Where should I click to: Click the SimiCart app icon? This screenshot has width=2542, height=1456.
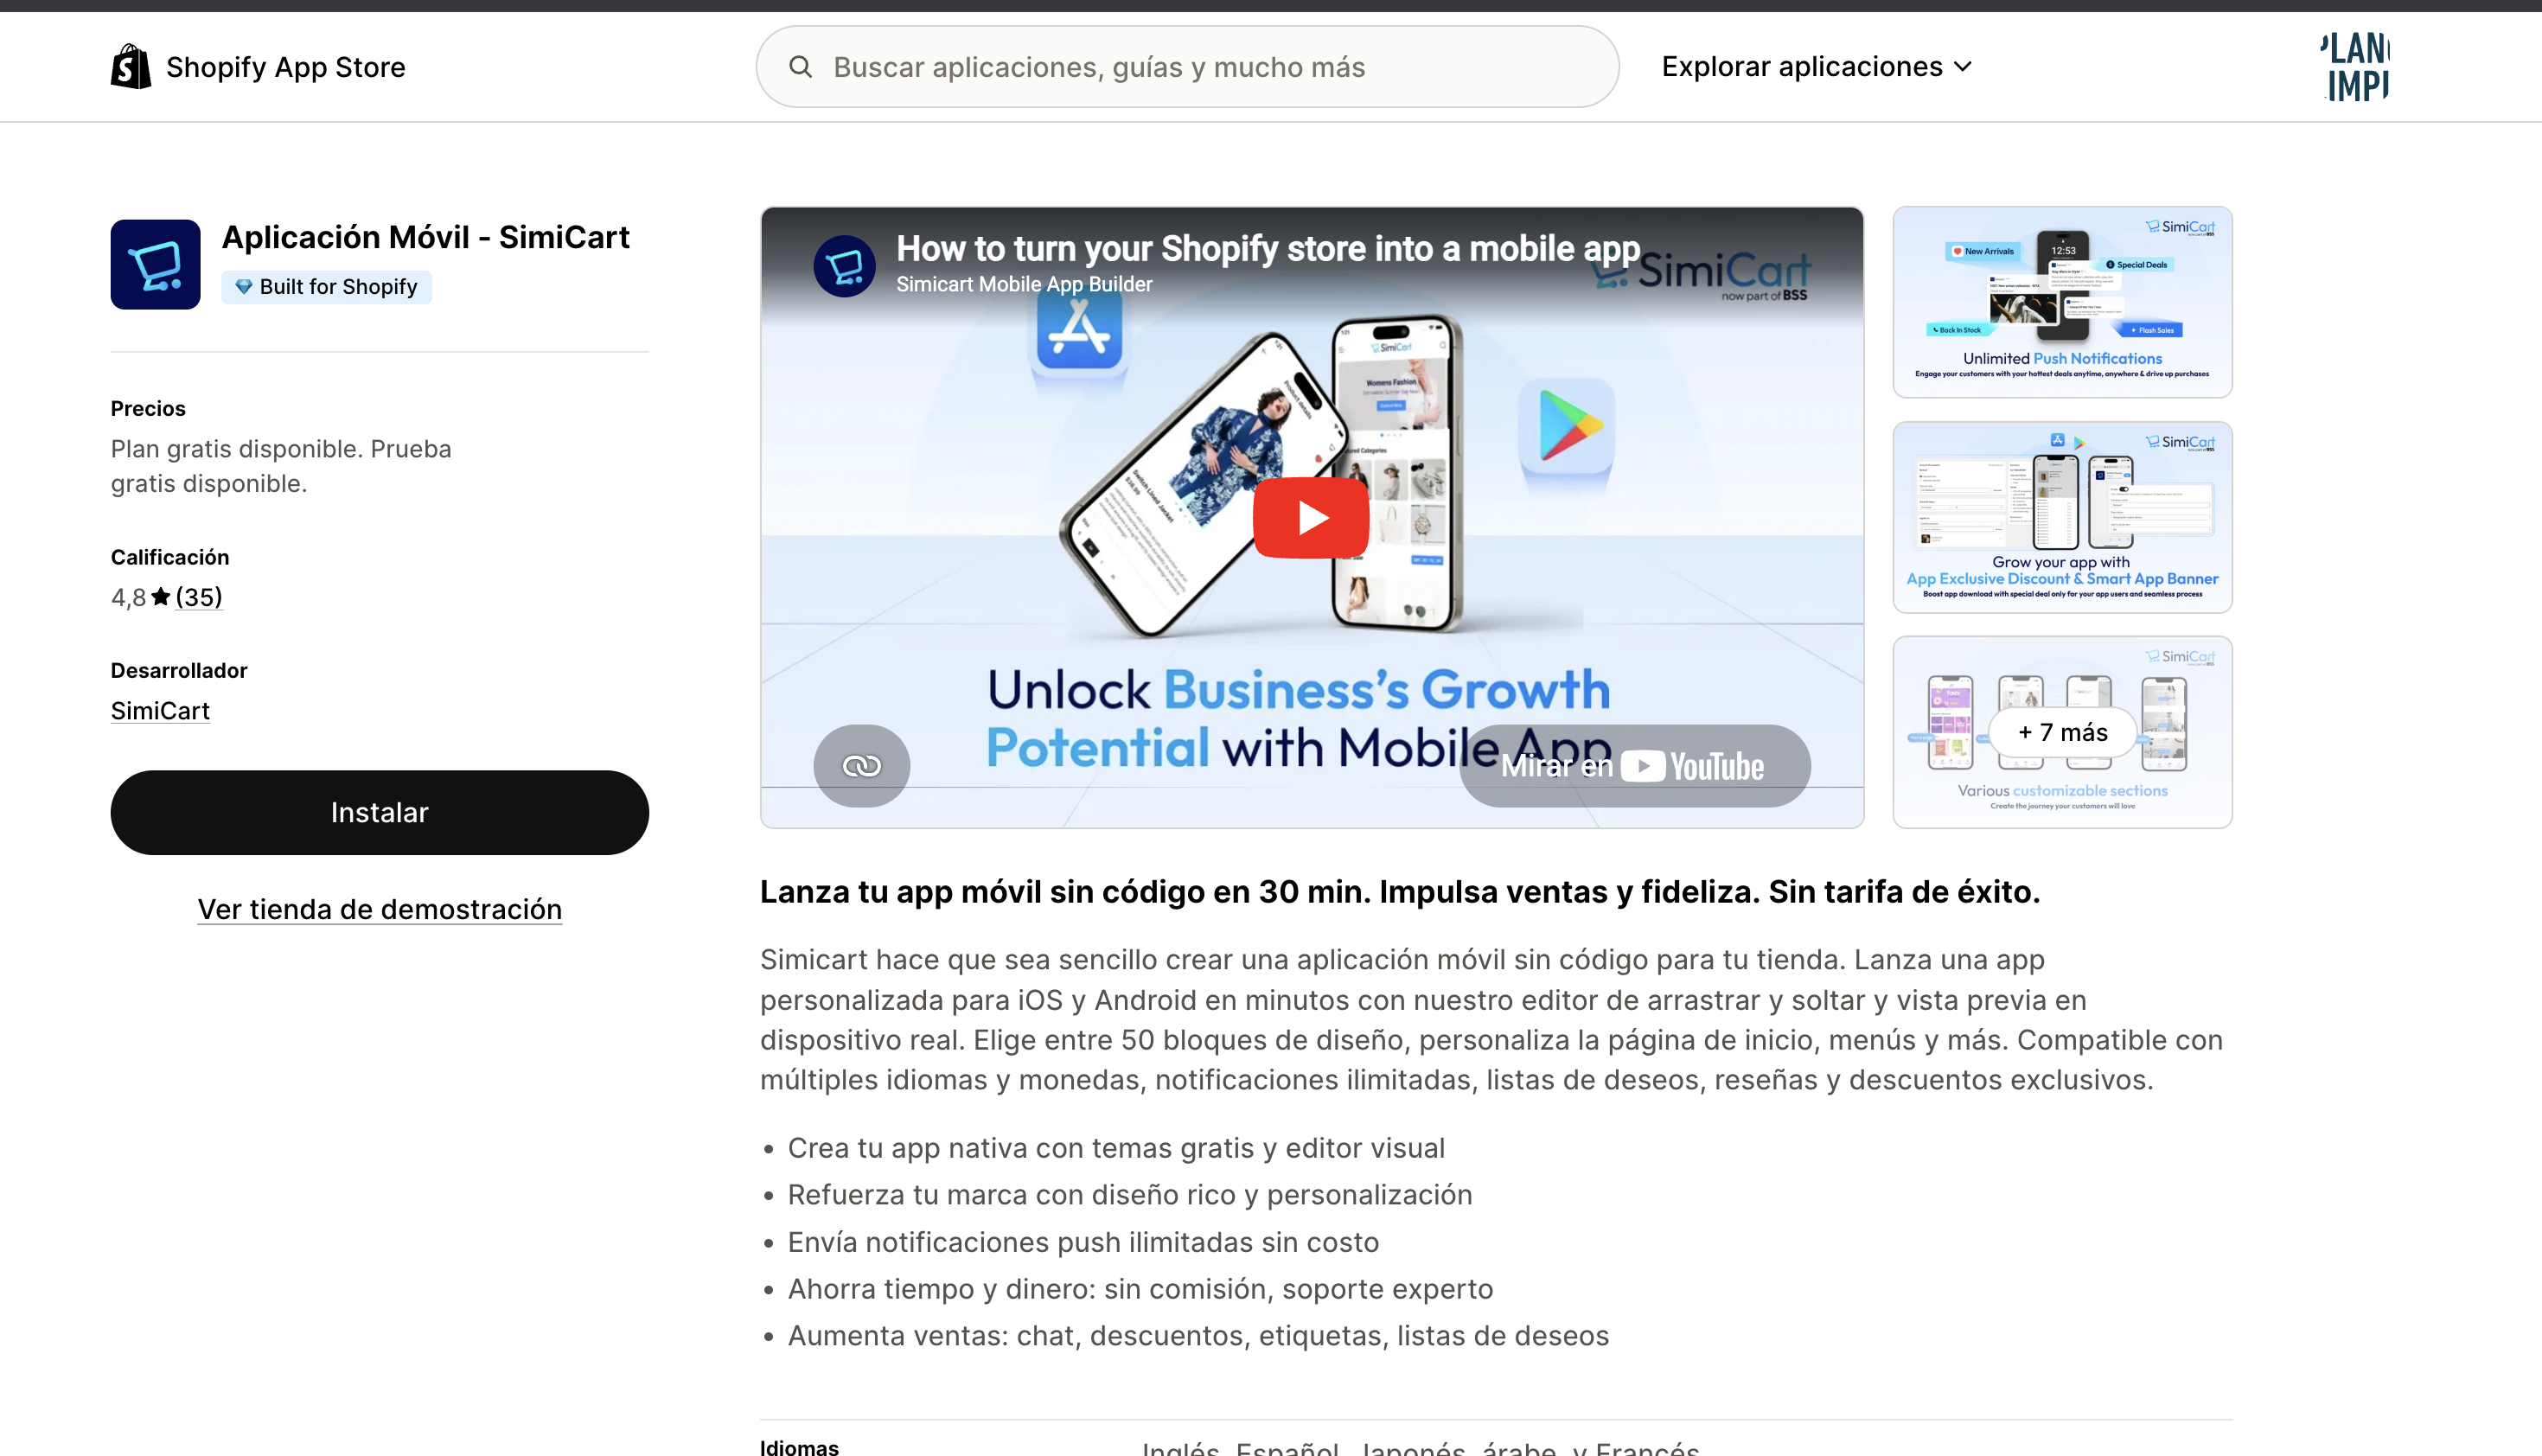pos(155,265)
